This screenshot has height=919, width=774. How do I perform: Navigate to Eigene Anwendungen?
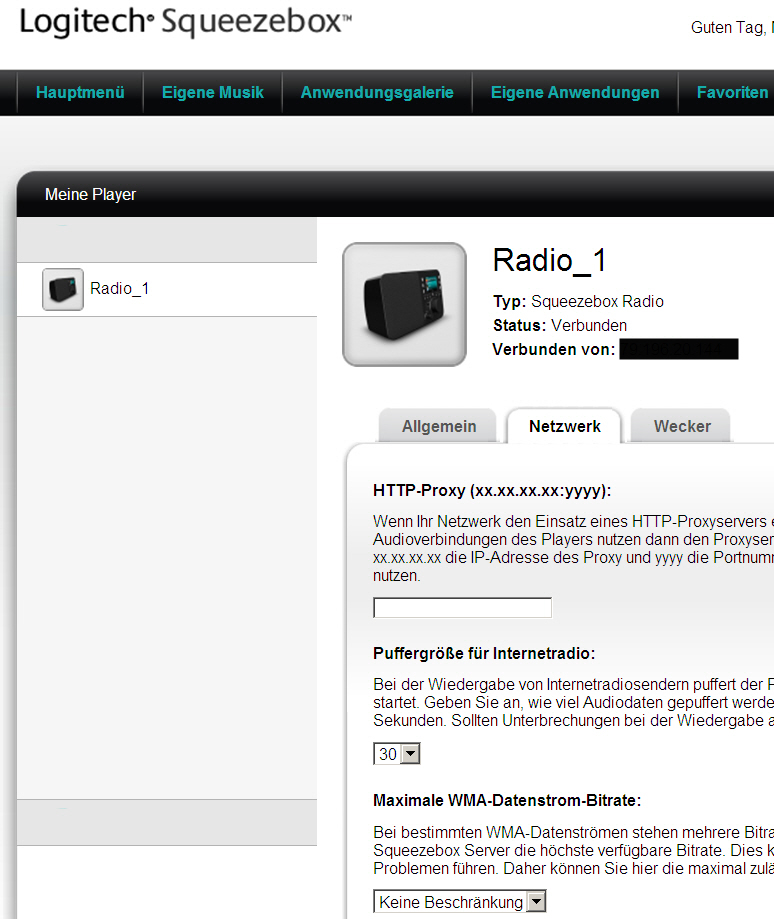574,92
